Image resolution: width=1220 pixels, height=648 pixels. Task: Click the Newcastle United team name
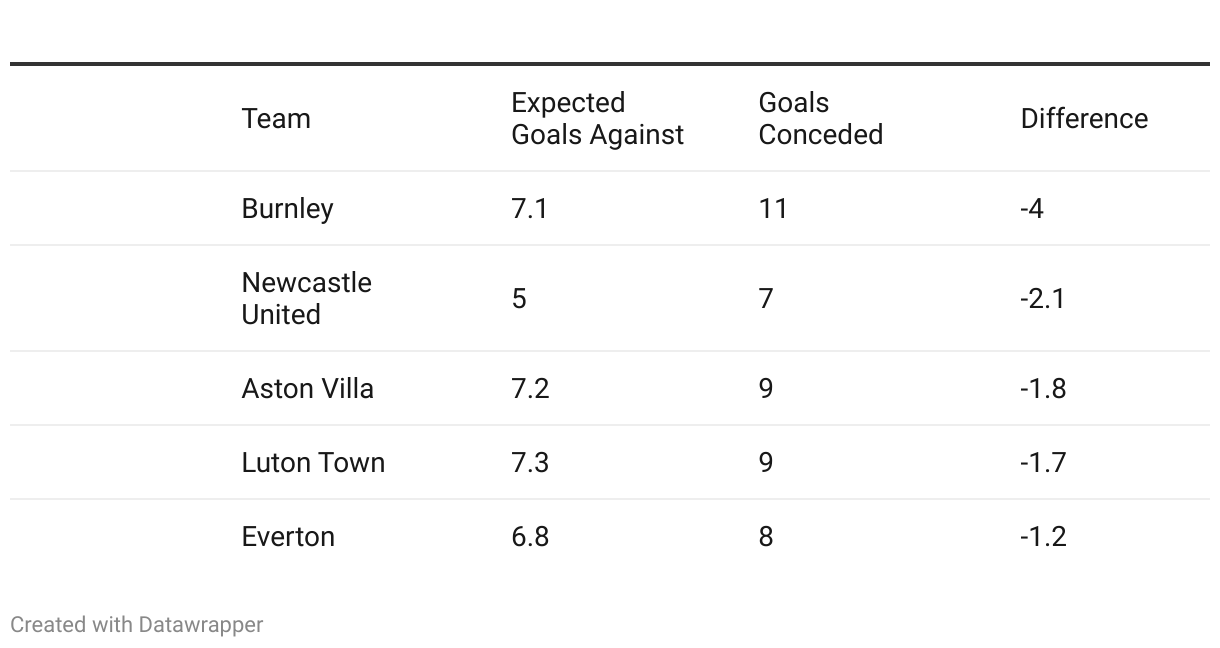point(306,298)
